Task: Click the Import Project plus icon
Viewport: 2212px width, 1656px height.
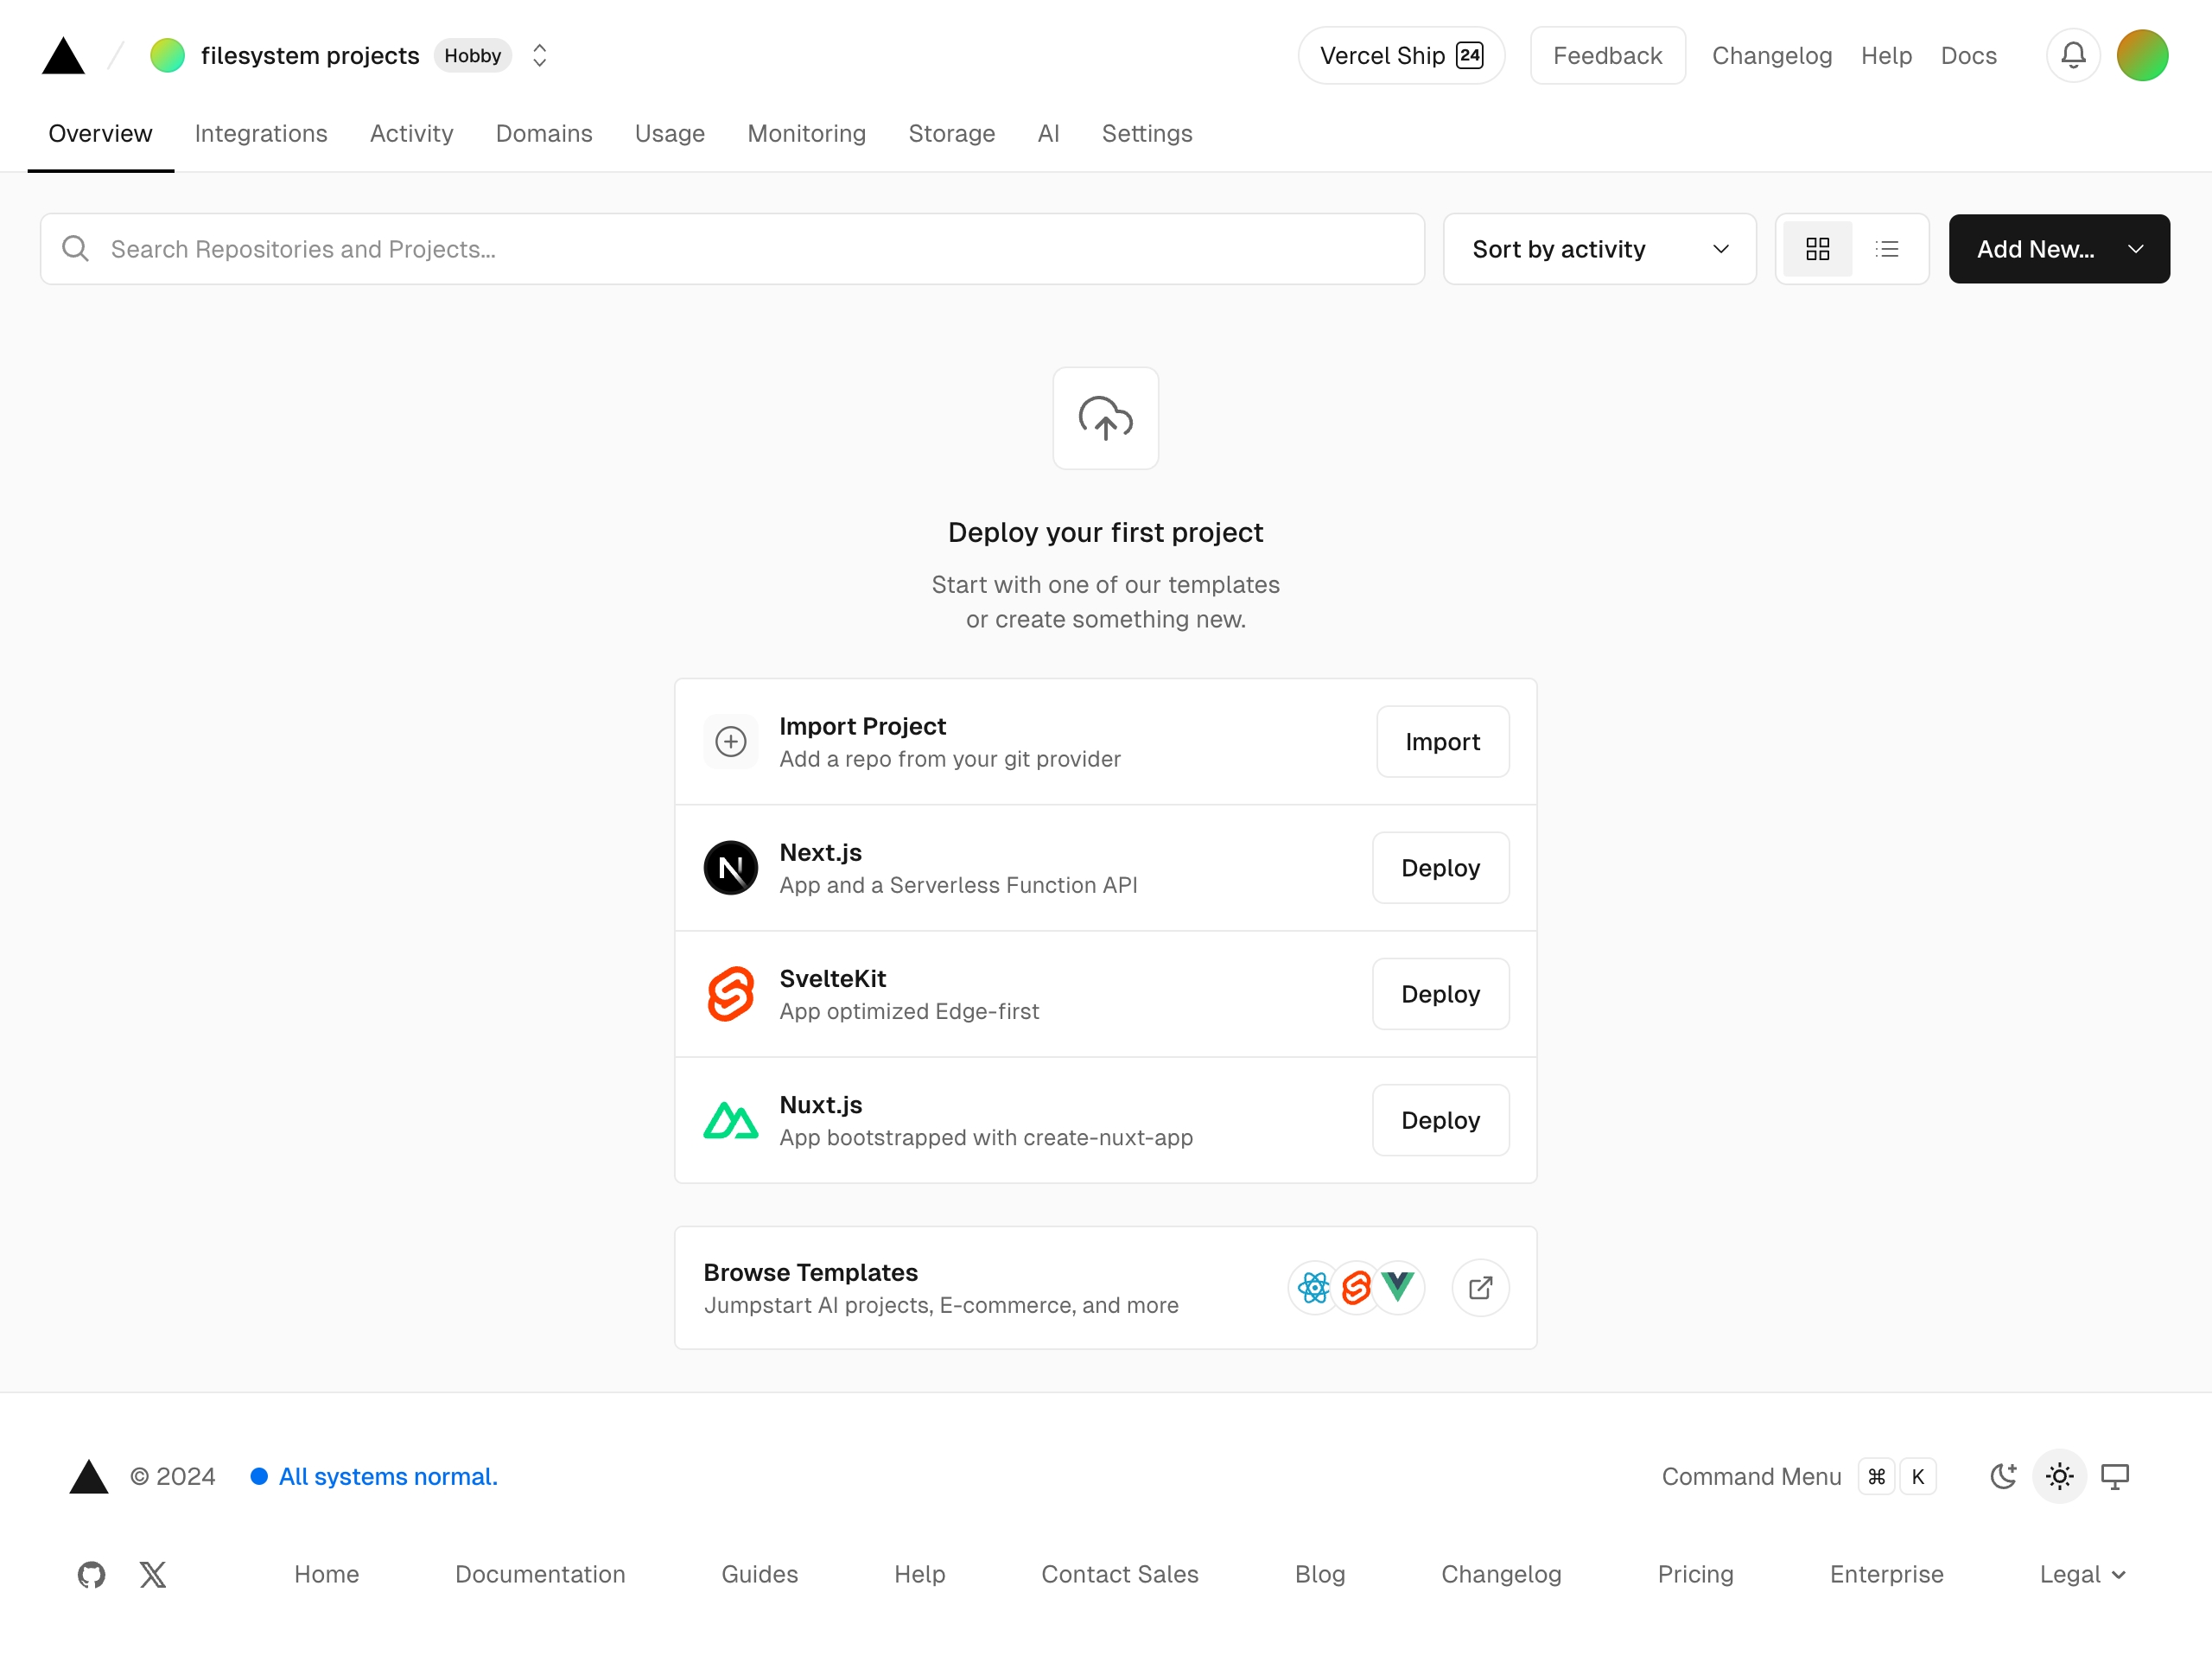Action: click(731, 741)
